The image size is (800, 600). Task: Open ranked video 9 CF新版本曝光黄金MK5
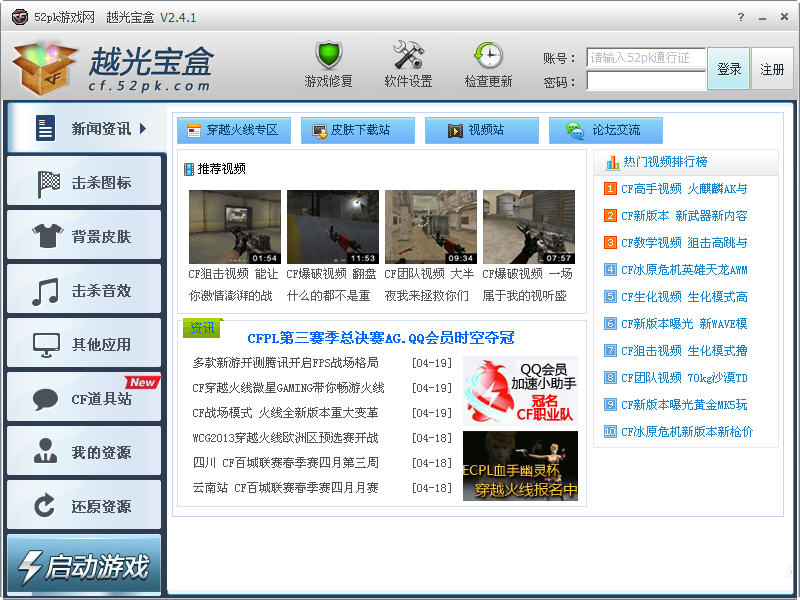point(684,405)
